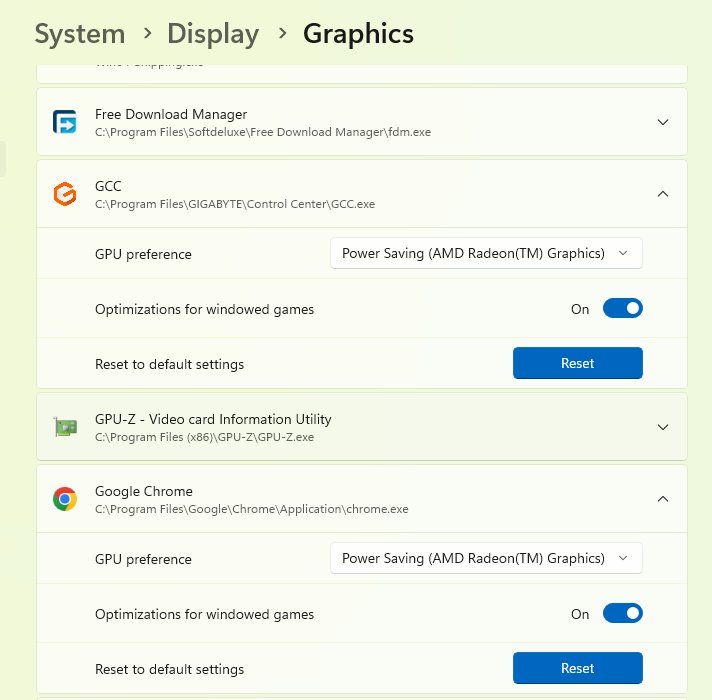Viewport: 712px width, 700px height.
Task: Open GPU preference dropdown for Google Chrome
Action: (x=486, y=558)
